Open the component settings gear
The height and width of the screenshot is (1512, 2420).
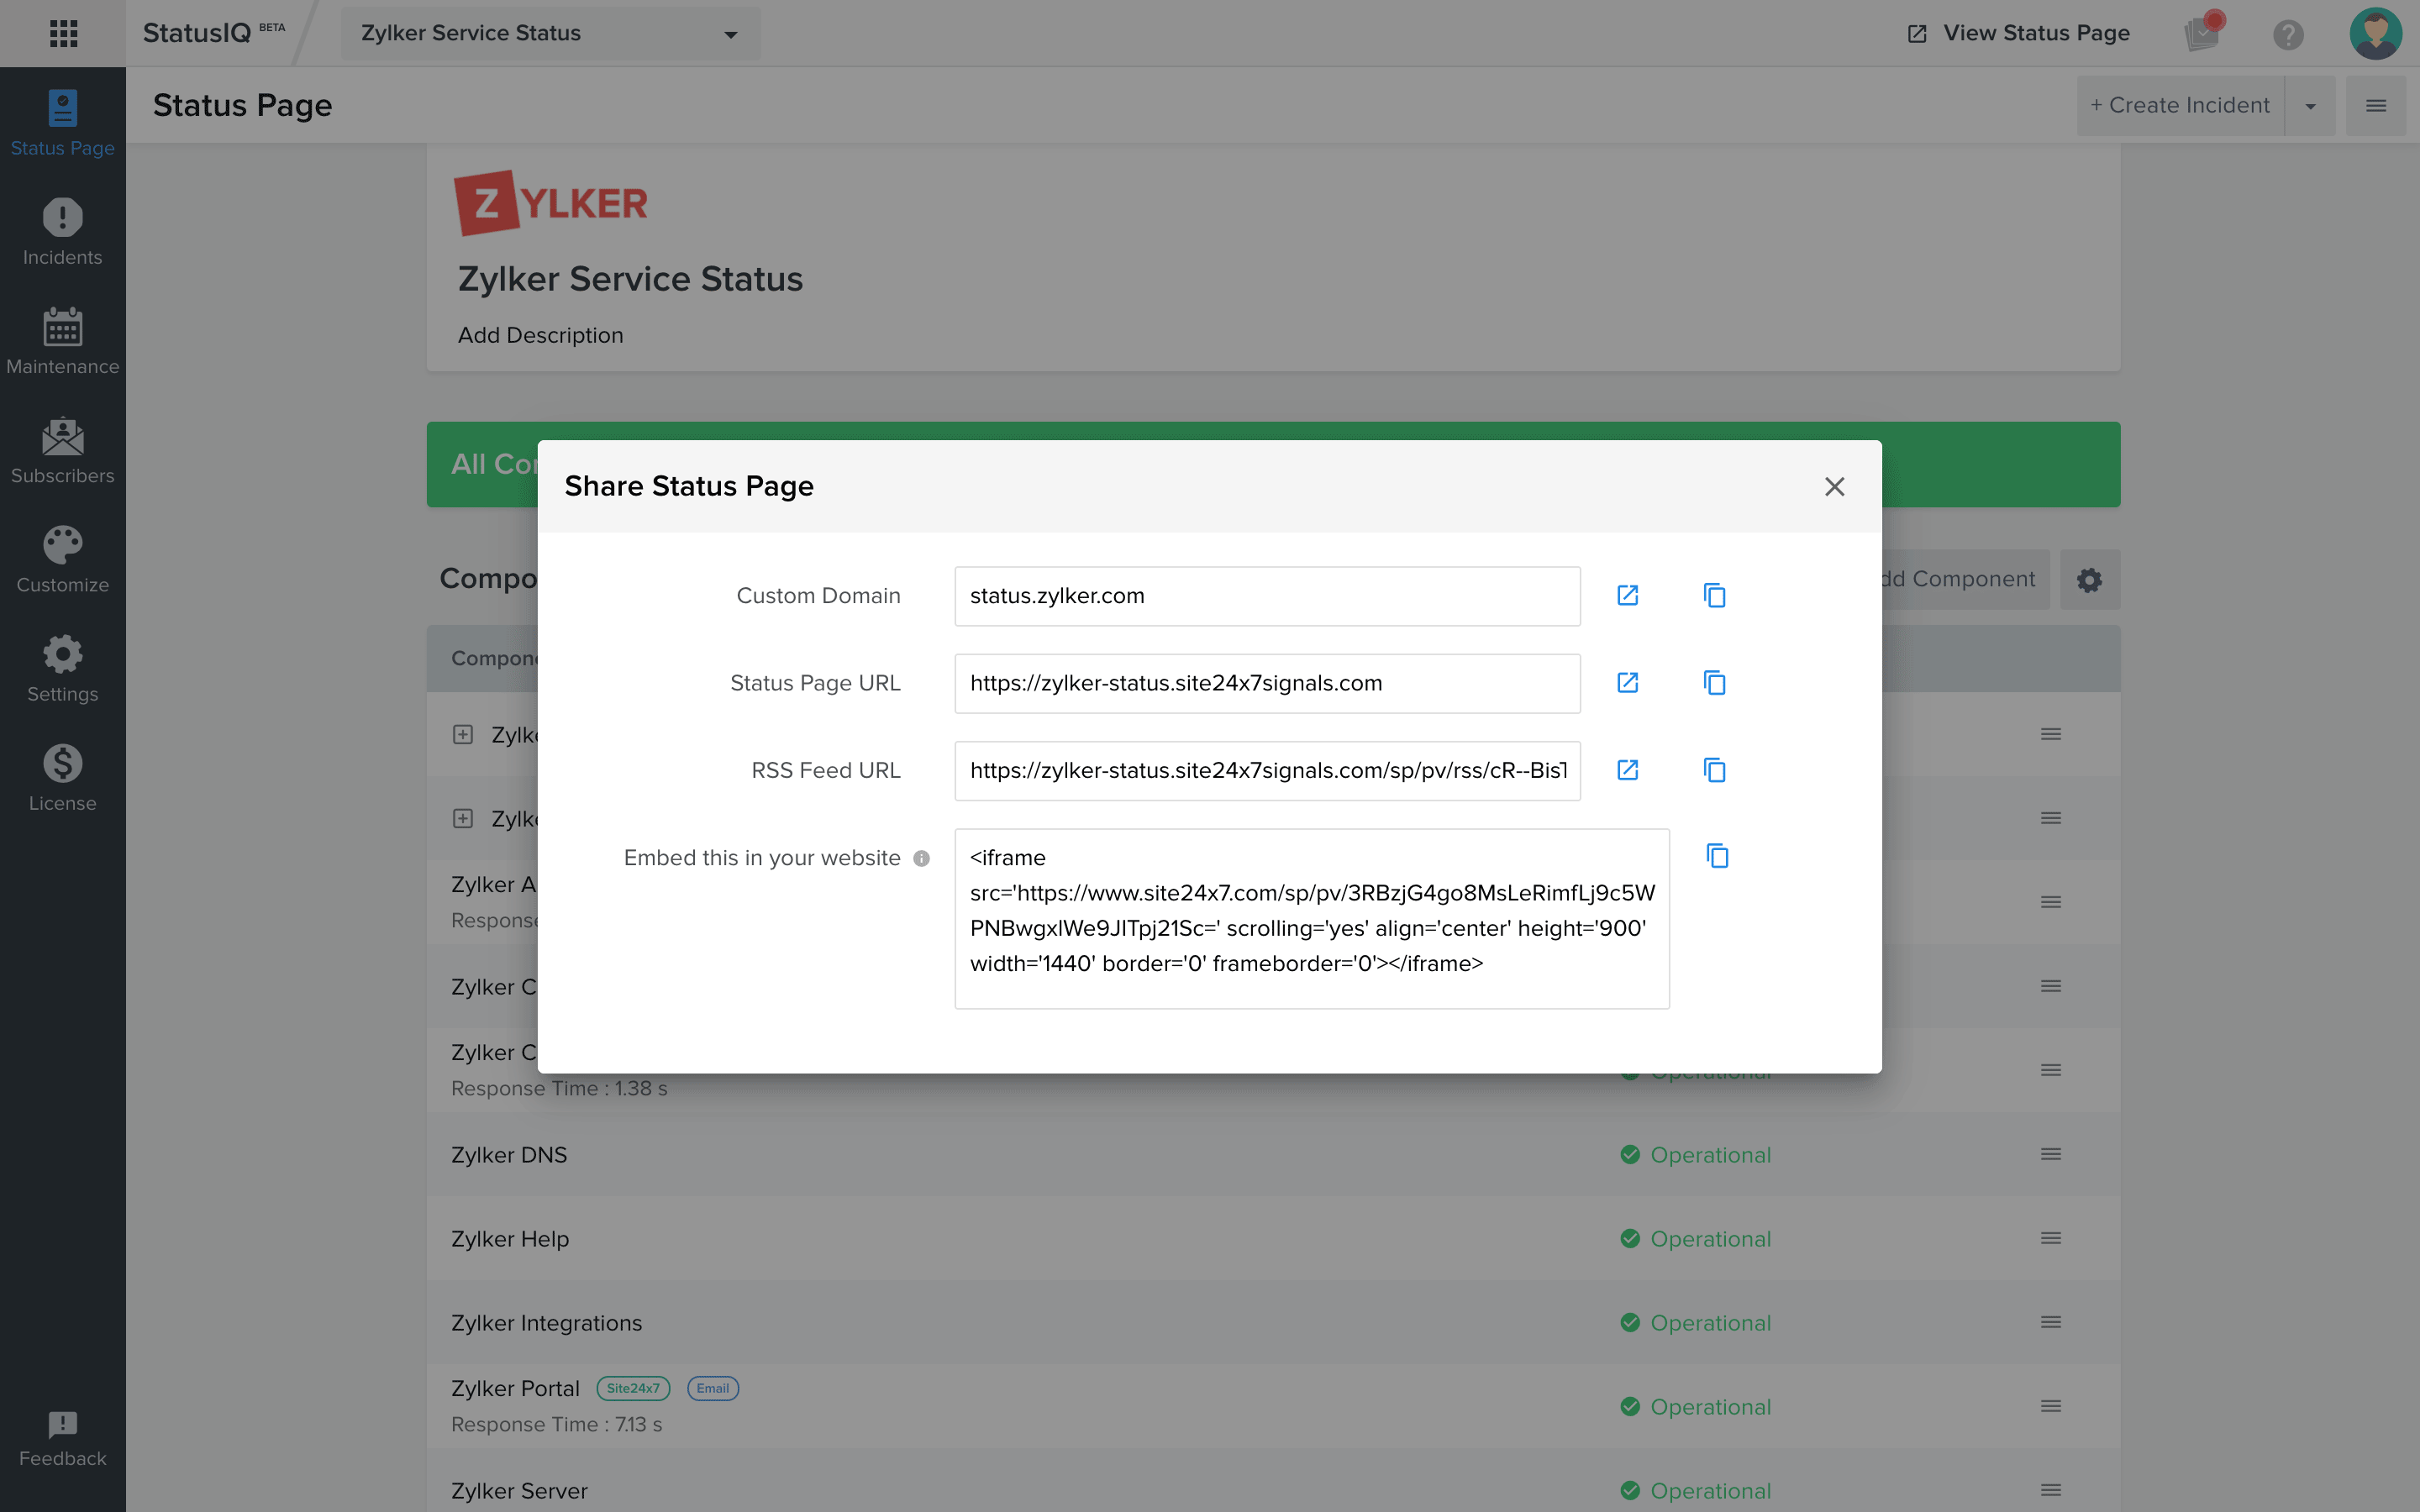(2089, 579)
